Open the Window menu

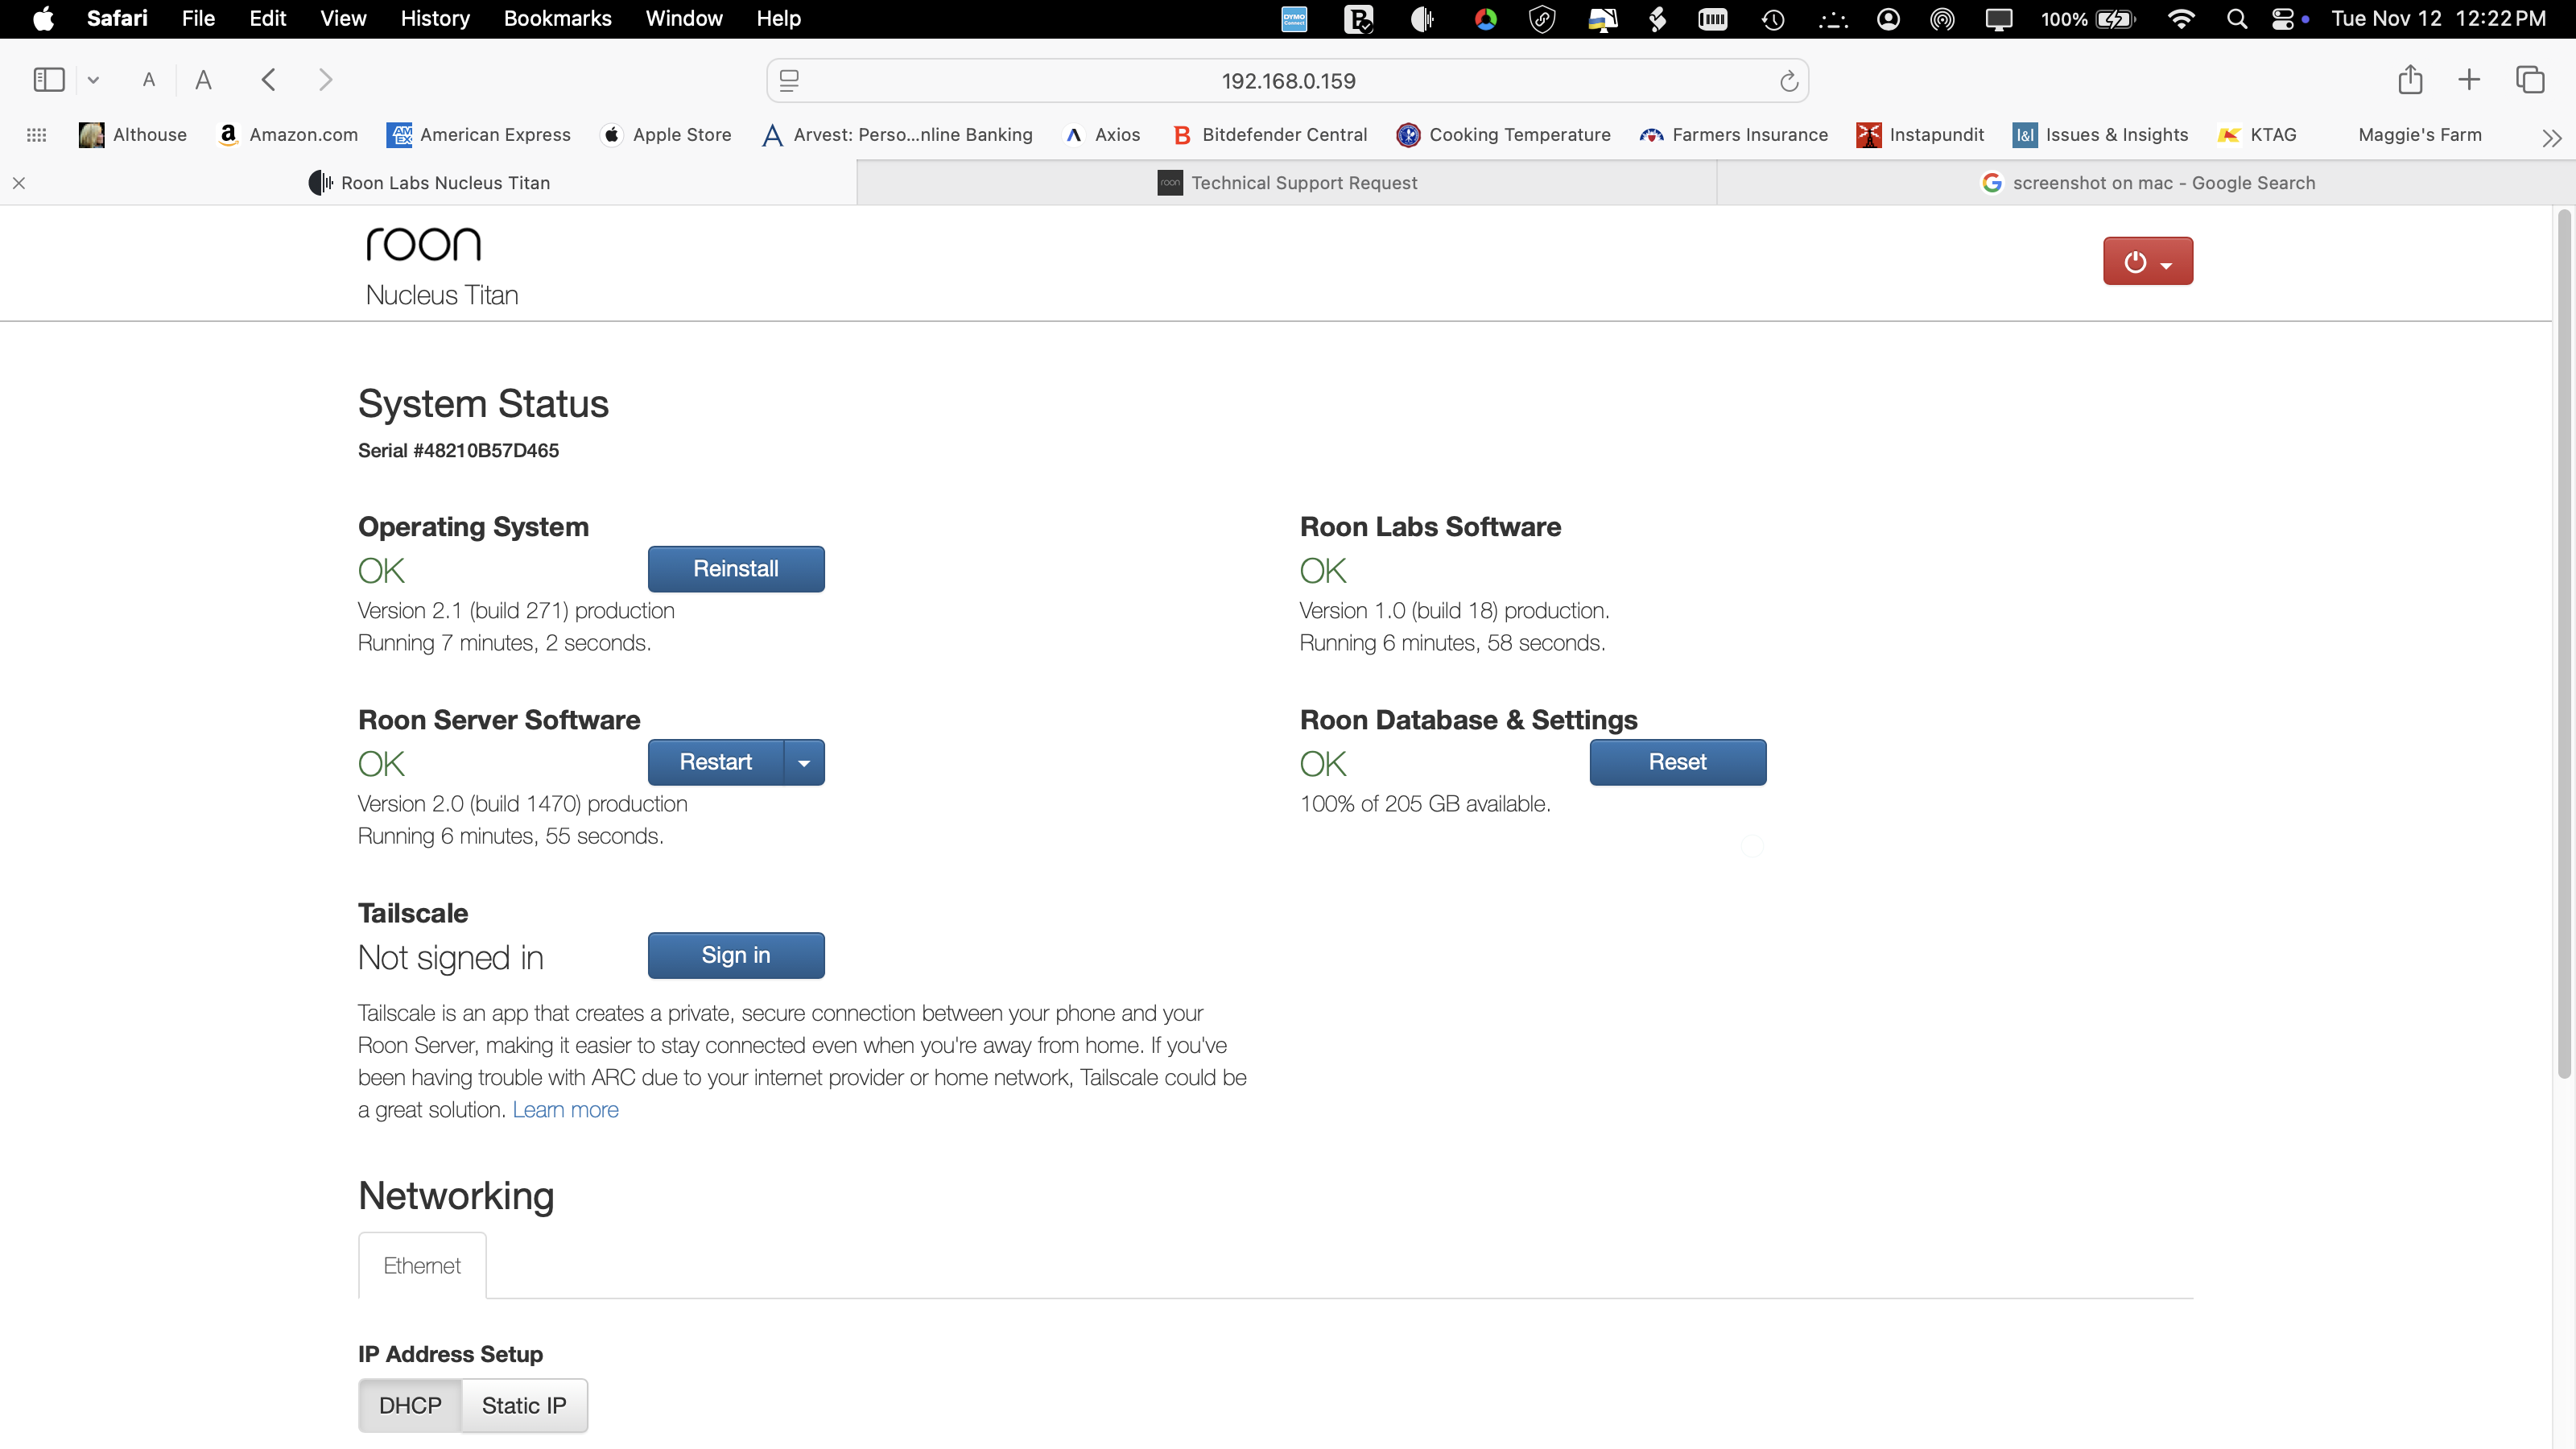(684, 19)
